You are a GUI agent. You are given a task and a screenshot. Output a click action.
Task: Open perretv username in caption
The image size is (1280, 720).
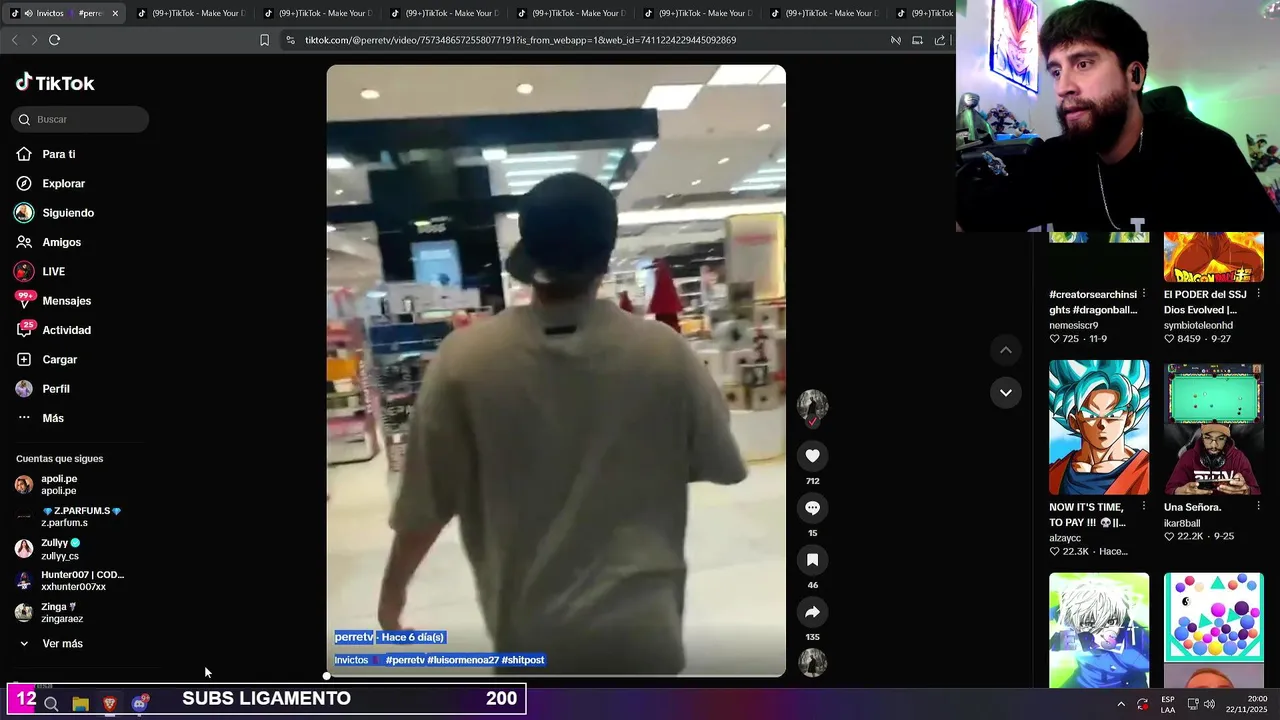(x=354, y=637)
